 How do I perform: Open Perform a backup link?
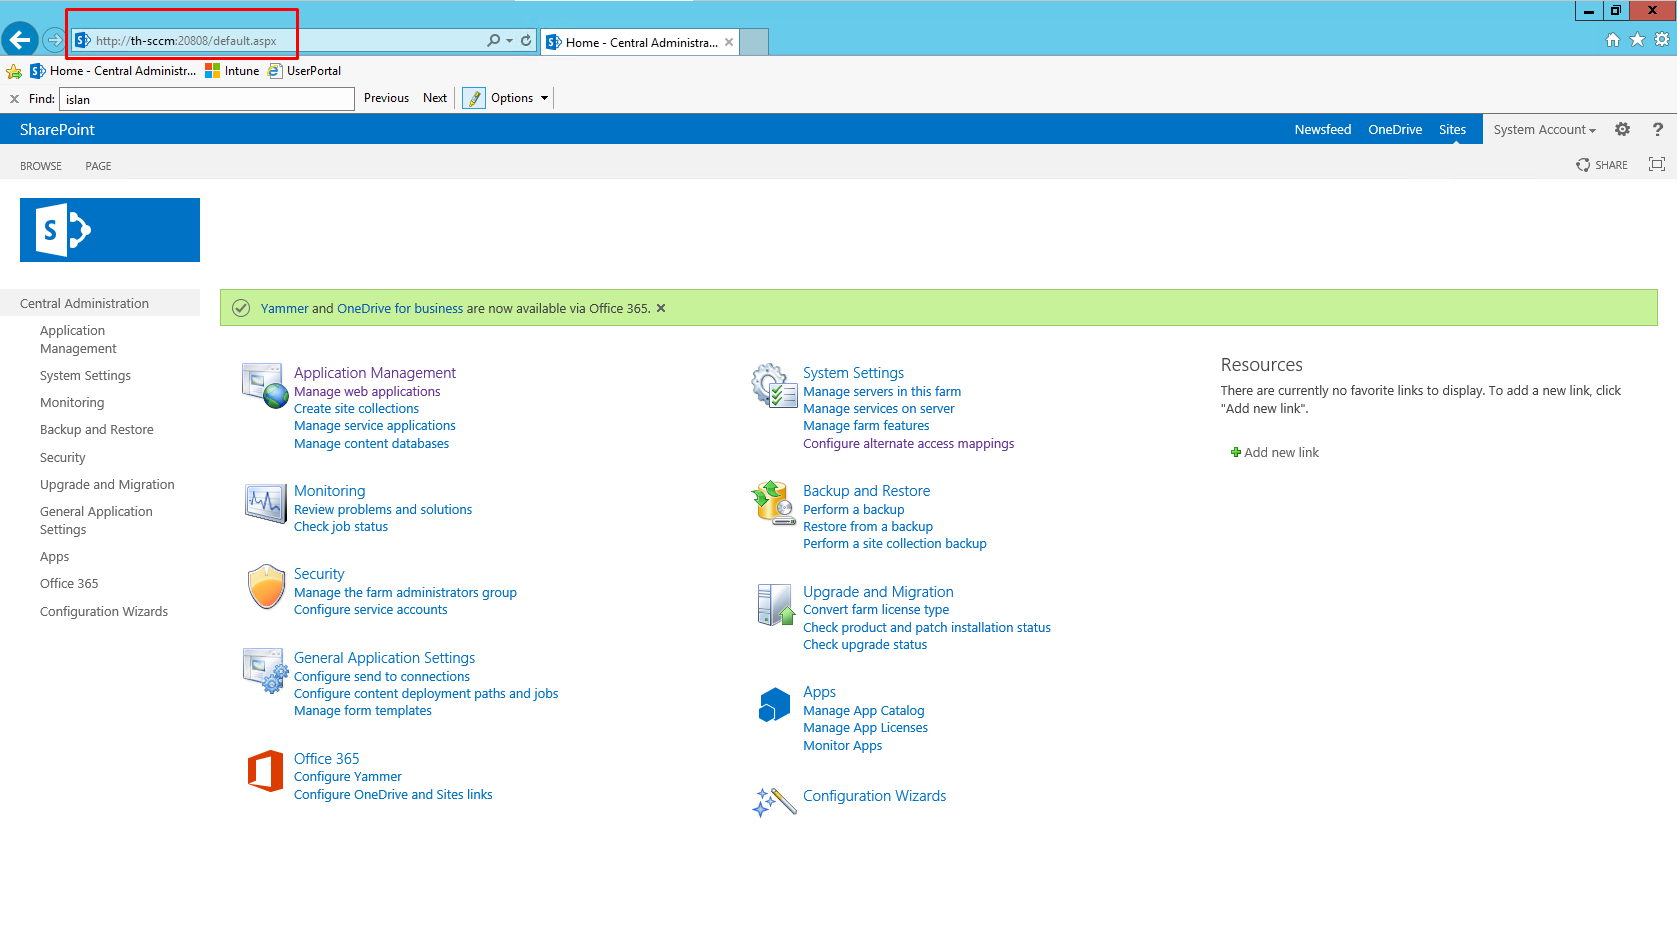click(853, 510)
